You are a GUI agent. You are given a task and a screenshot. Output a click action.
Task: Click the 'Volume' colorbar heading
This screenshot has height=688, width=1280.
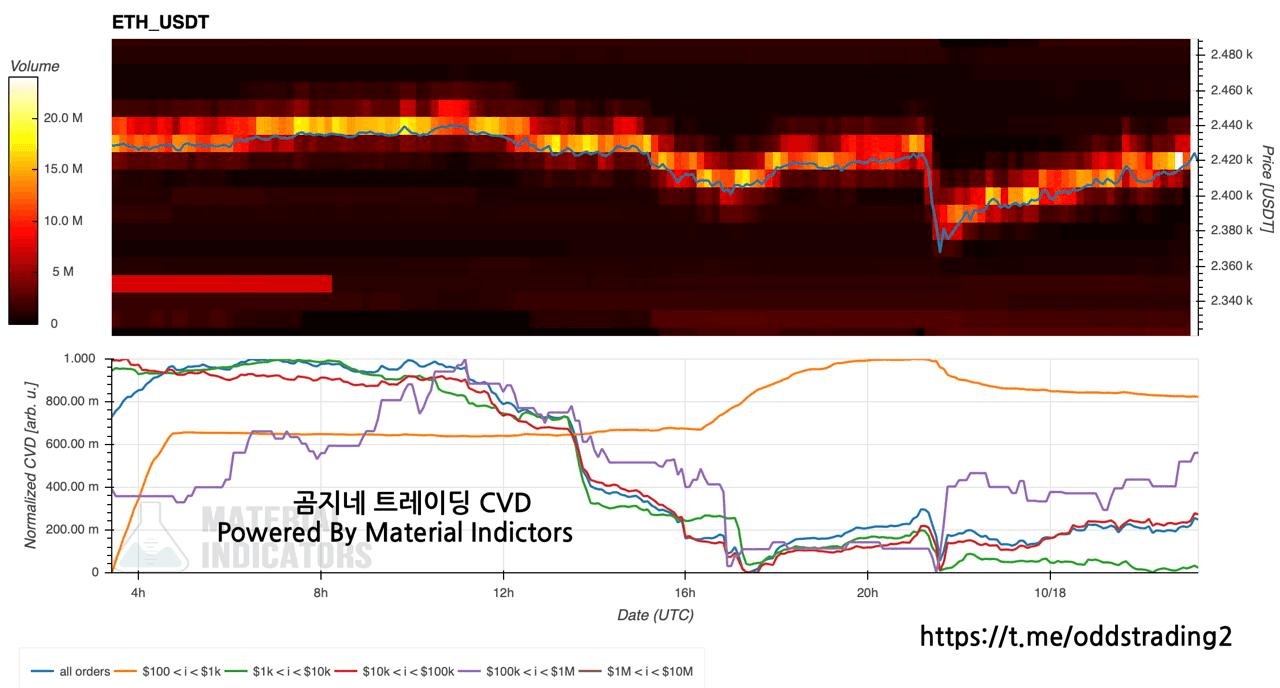coord(34,66)
